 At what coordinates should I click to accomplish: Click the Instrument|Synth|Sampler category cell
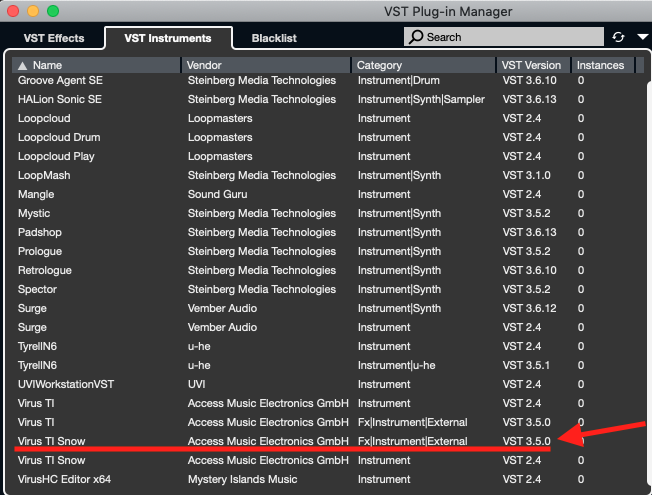421,99
